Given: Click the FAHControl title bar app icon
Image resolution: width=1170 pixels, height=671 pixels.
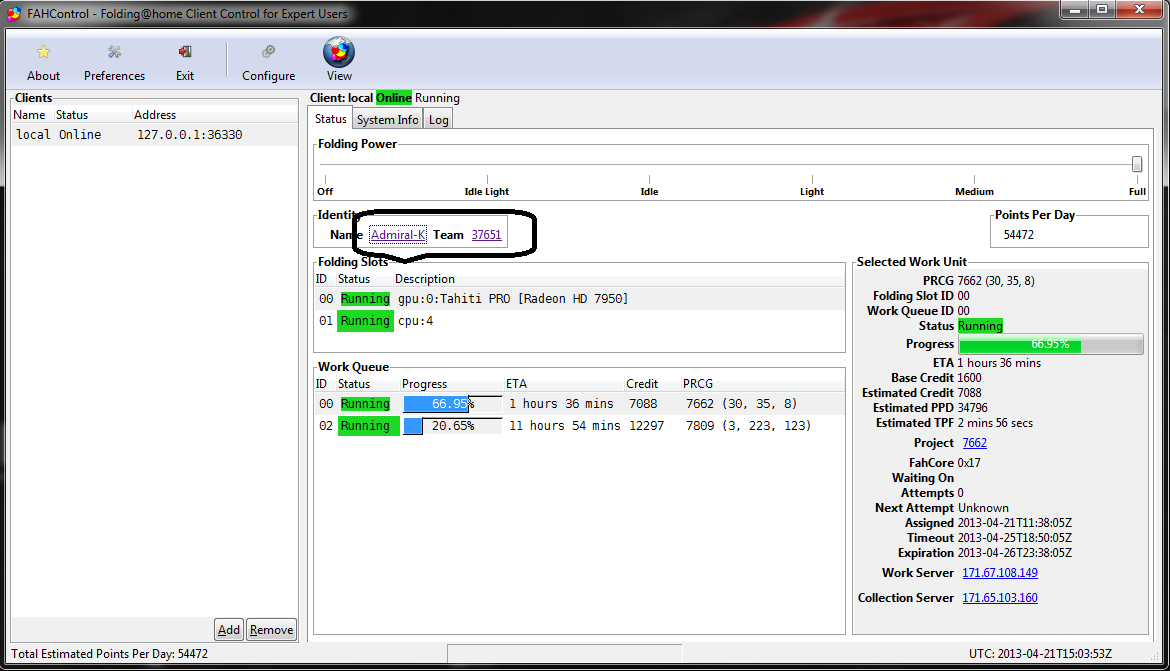Looking at the screenshot, I should point(13,13).
